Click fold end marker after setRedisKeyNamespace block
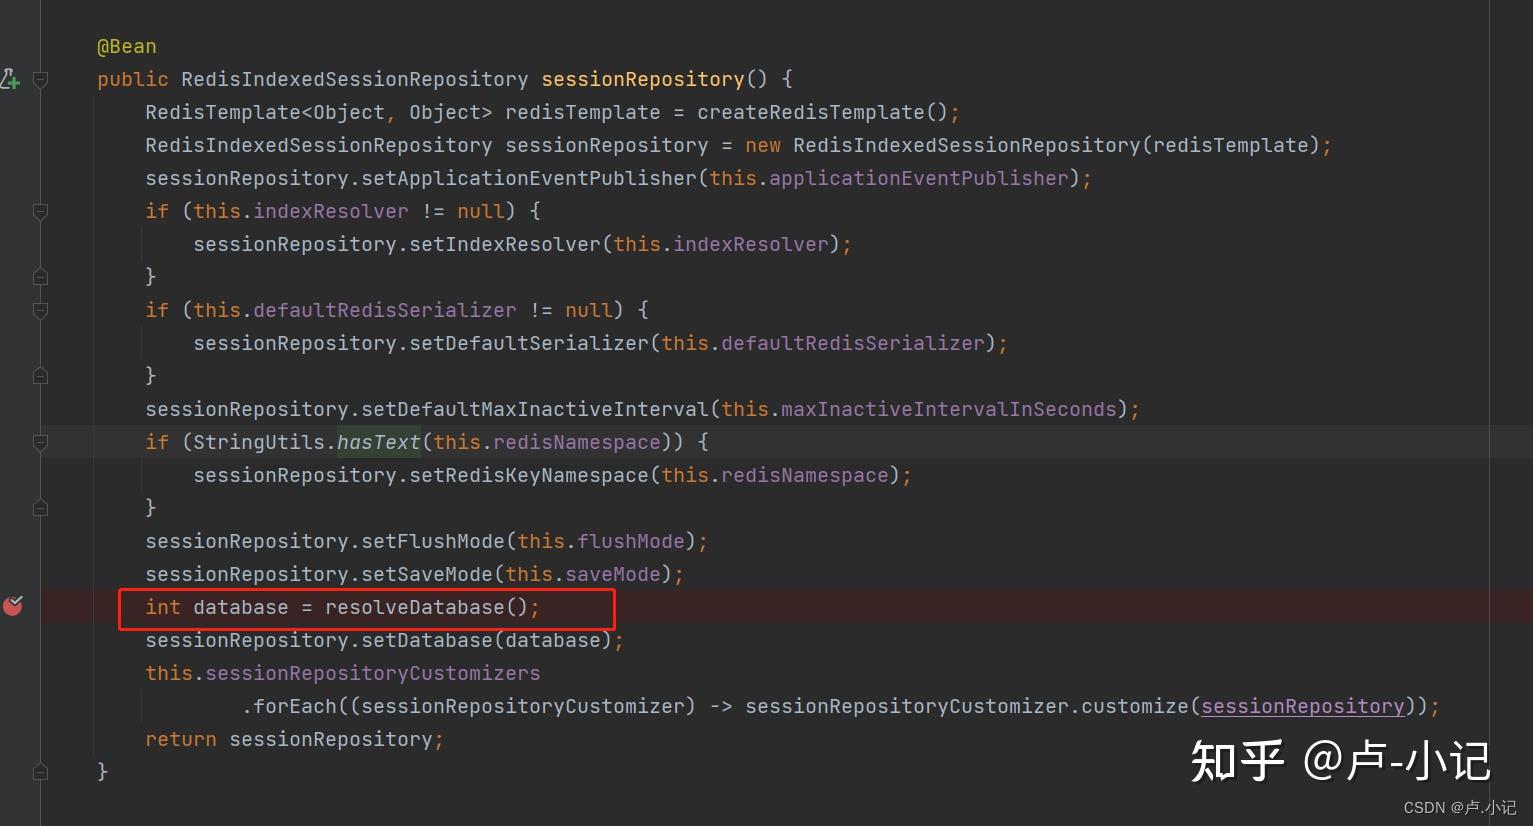This screenshot has width=1533, height=826. [41, 507]
